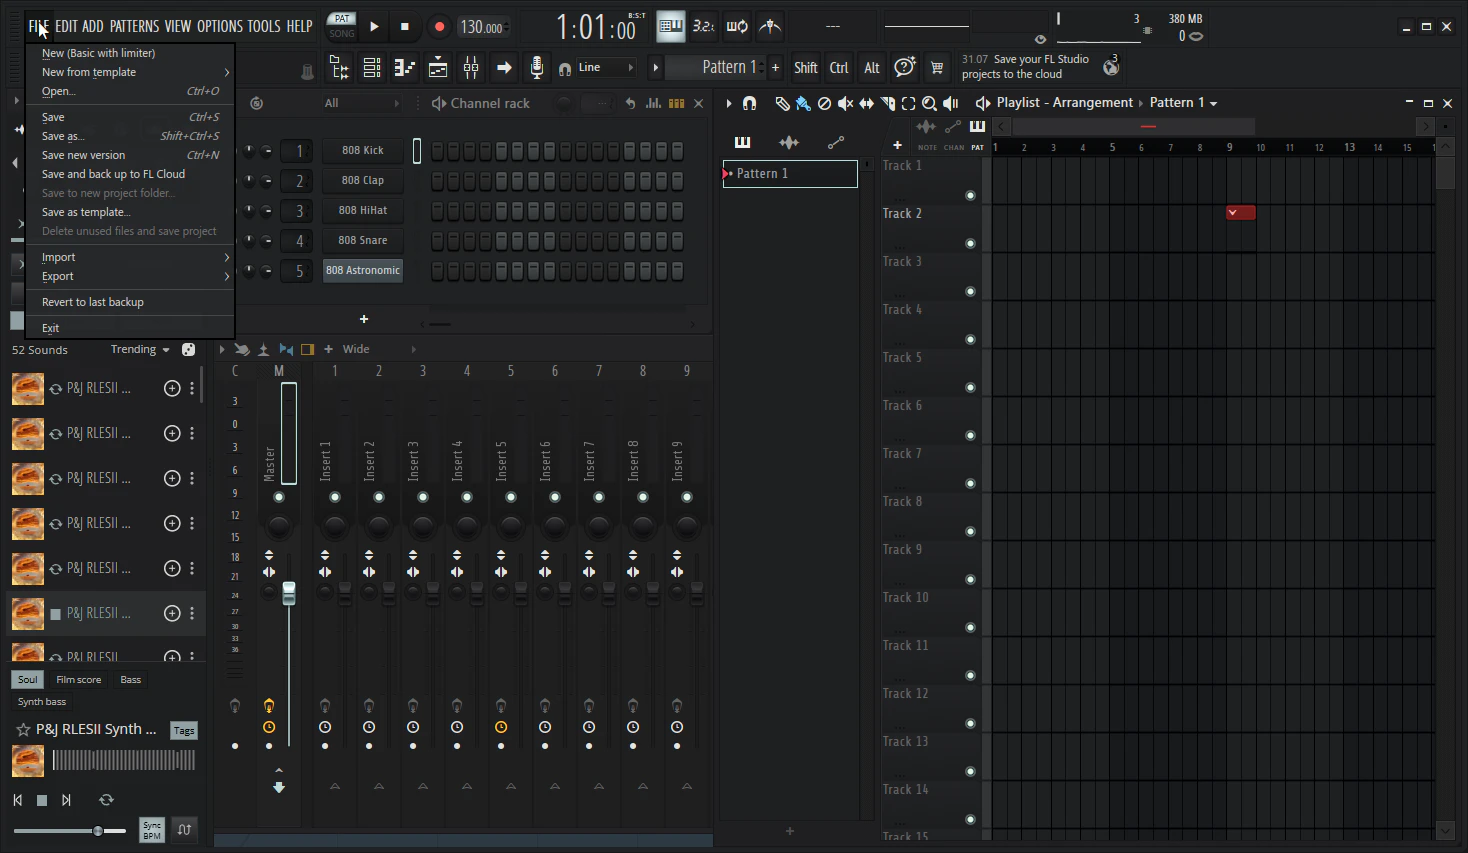Click the Master channel volume fader
The image size is (1468, 853).
point(289,593)
